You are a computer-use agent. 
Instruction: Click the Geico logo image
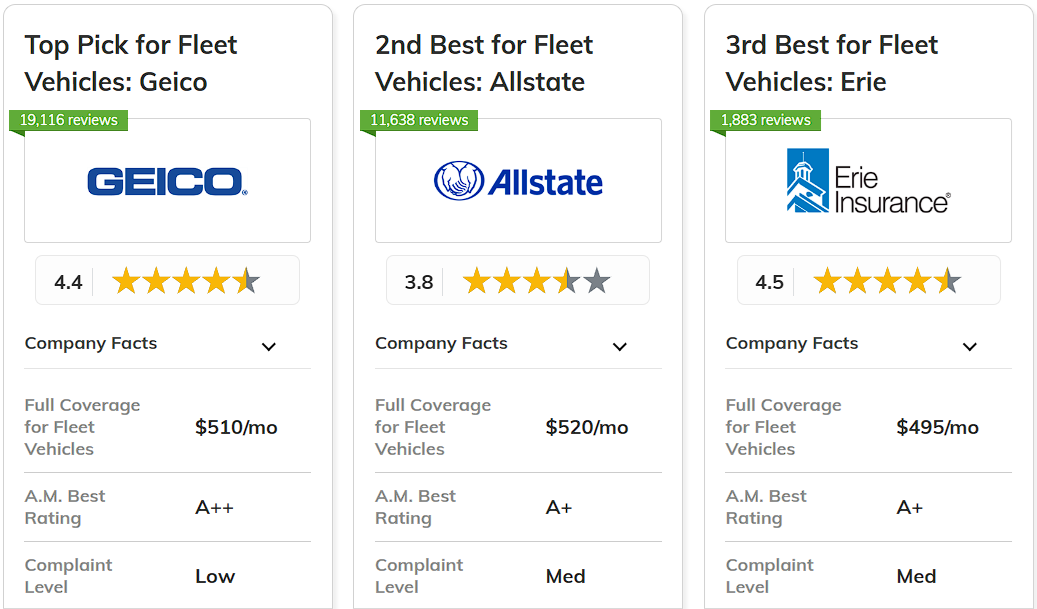click(167, 181)
